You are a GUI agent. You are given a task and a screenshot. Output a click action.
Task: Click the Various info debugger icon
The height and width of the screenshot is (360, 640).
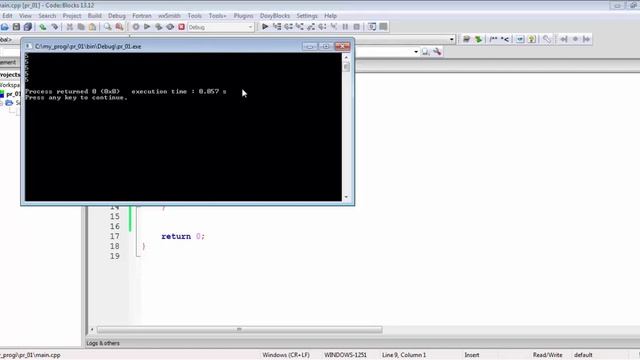383,27
